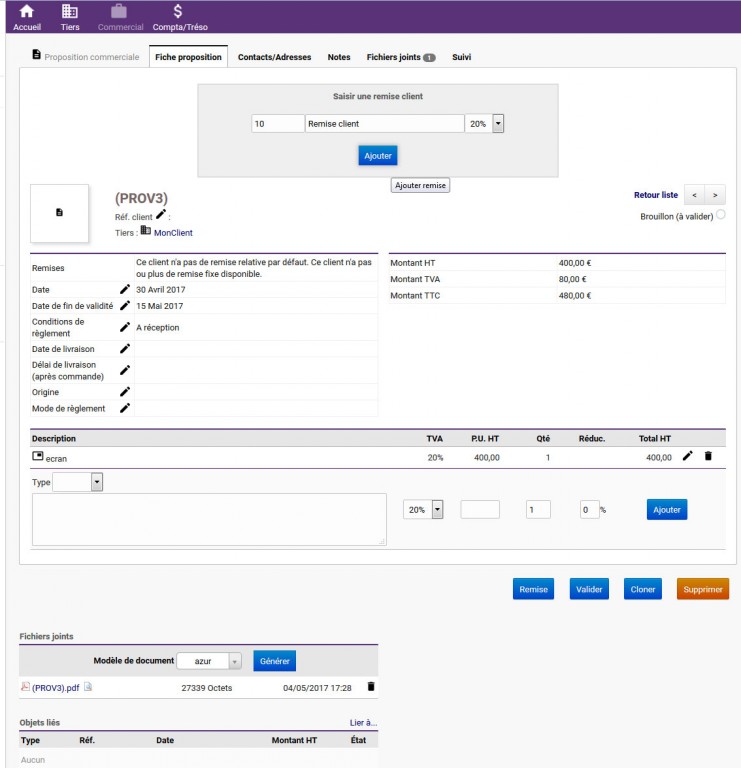The height and width of the screenshot is (768, 741).
Task: Click the Générer button
Action: [x=274, y=661]
